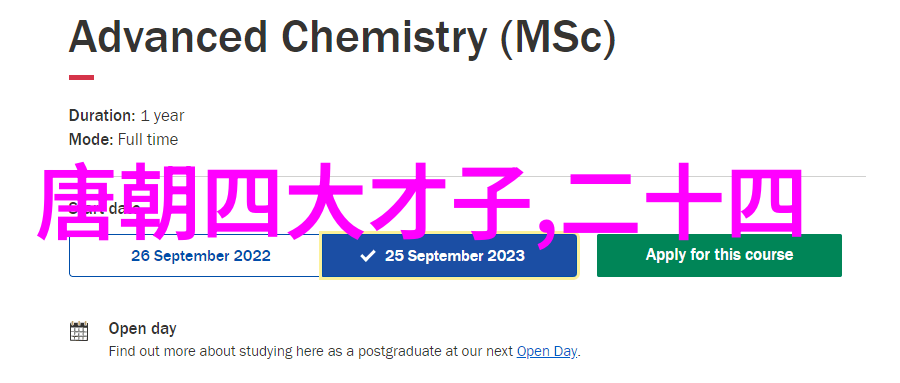Click the pink 唐朝四大才子 overlay text
This screenshot has width=900, height=383.
(x=281, y=201)
